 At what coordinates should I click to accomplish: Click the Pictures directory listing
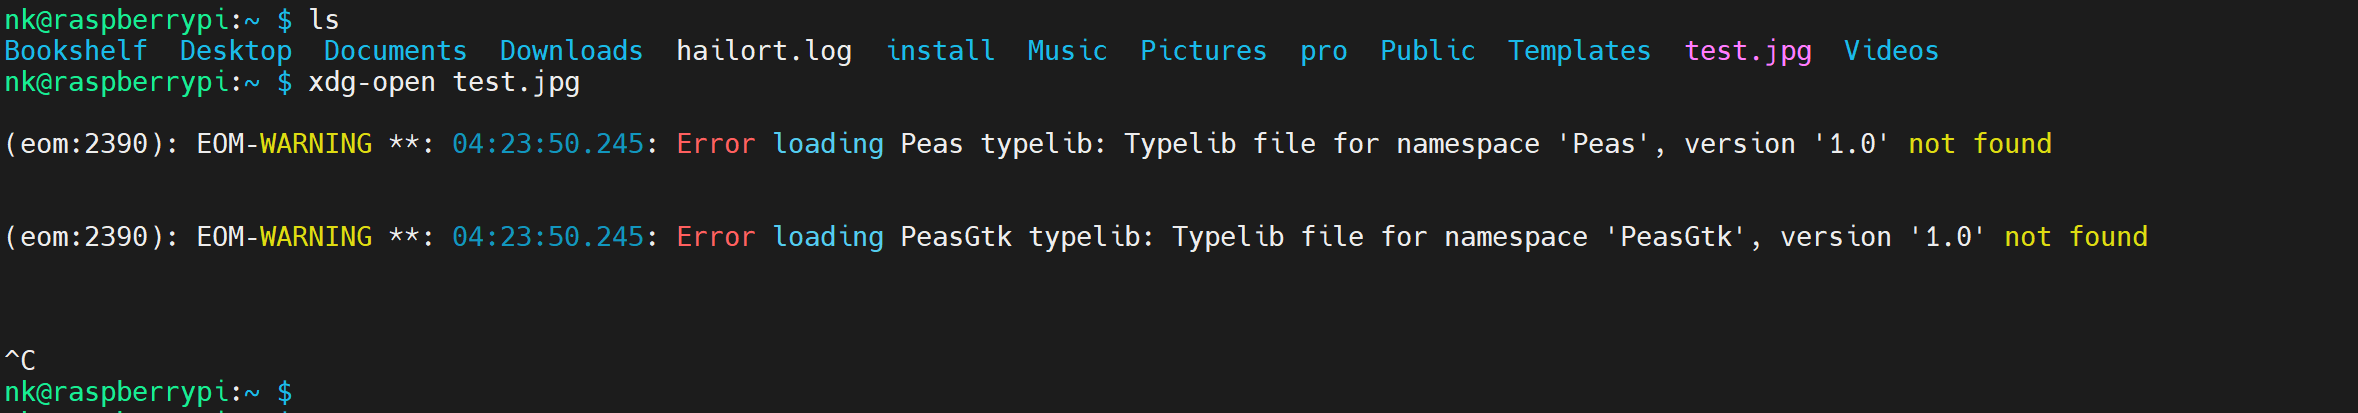(1203, 51)
